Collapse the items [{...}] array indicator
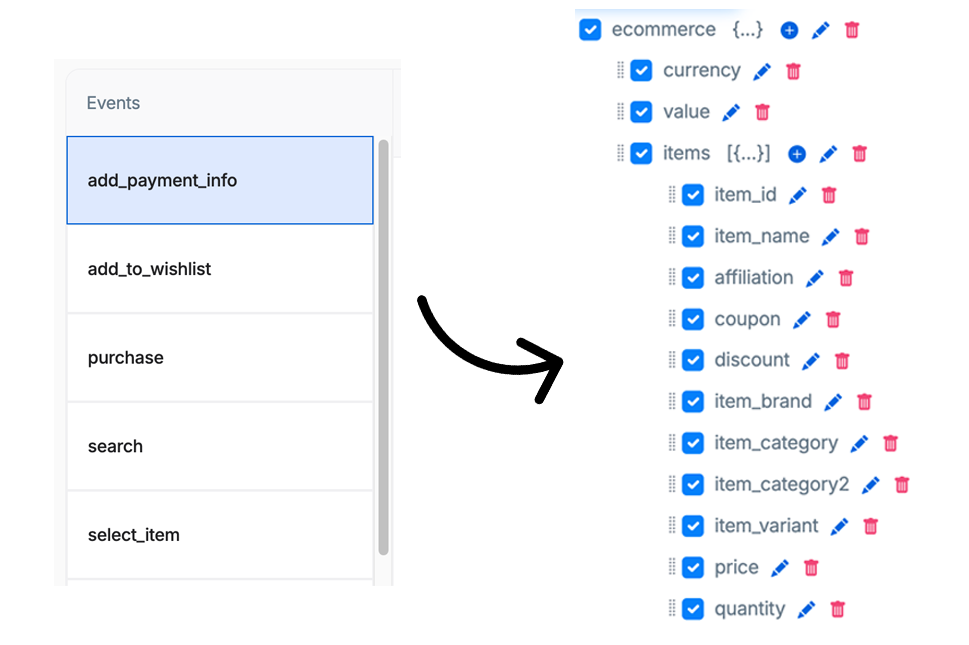This screenshot has height=645, width=969. pyautogui.click(x=749, y=154)
